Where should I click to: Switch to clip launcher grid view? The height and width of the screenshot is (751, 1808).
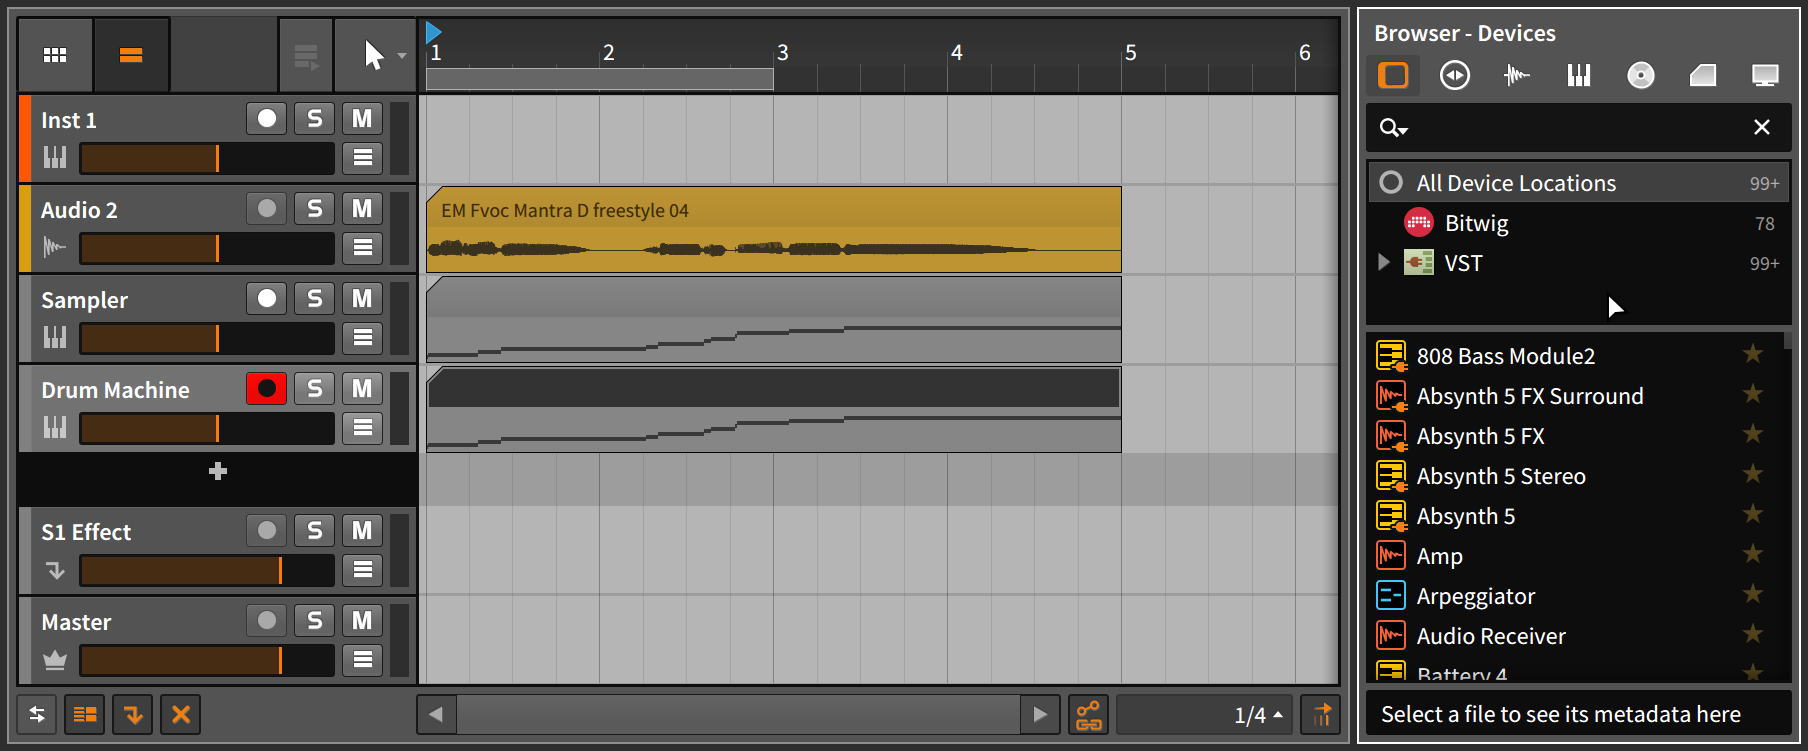tap(55, 55)
